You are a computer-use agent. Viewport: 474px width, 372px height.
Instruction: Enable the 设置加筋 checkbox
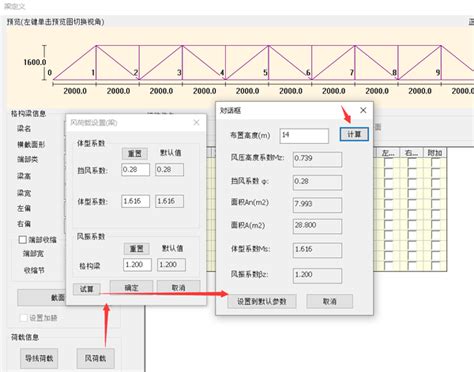pos(24,318)
